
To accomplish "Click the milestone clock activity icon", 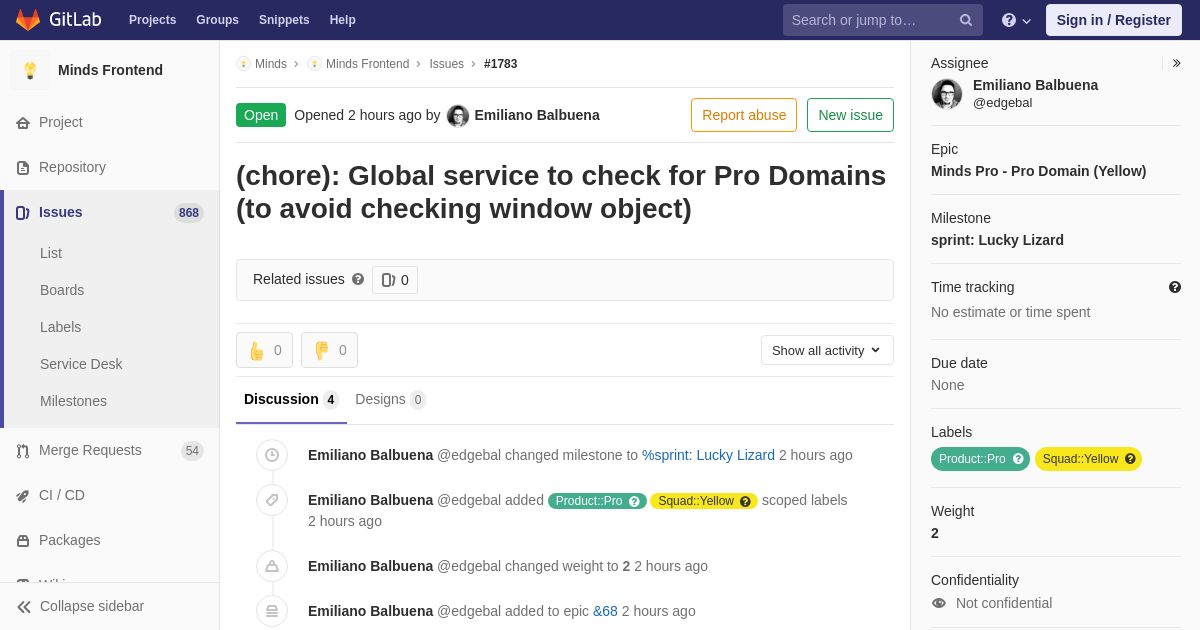I will click(272, 455).
